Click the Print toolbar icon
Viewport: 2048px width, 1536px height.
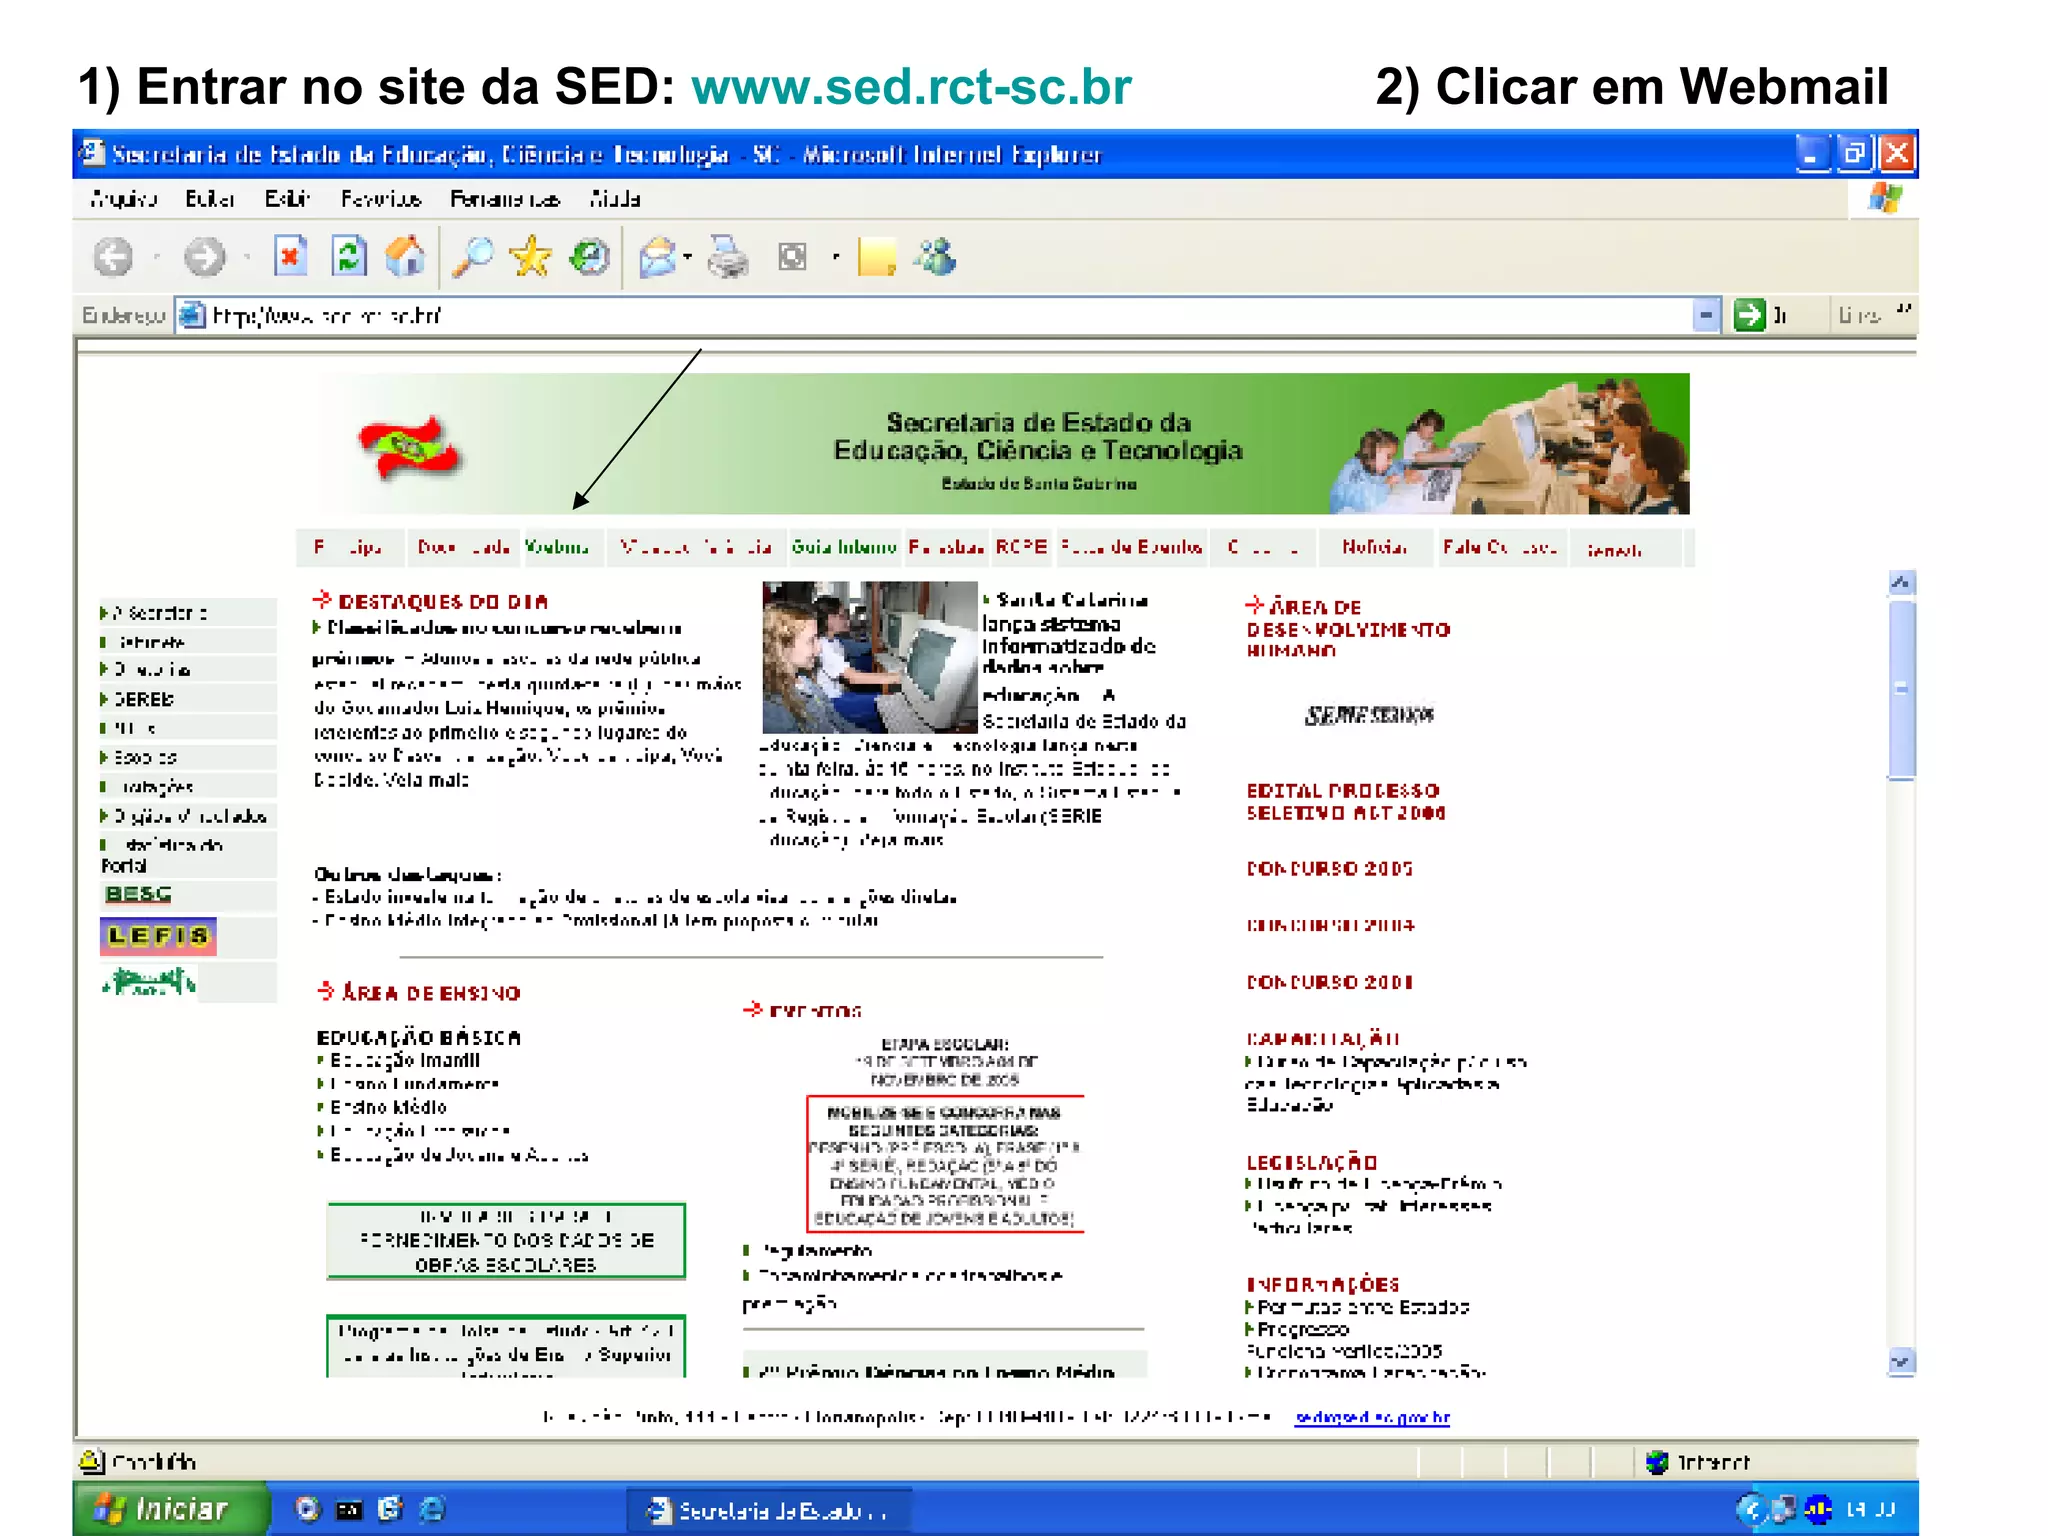[x=728, y=257]
